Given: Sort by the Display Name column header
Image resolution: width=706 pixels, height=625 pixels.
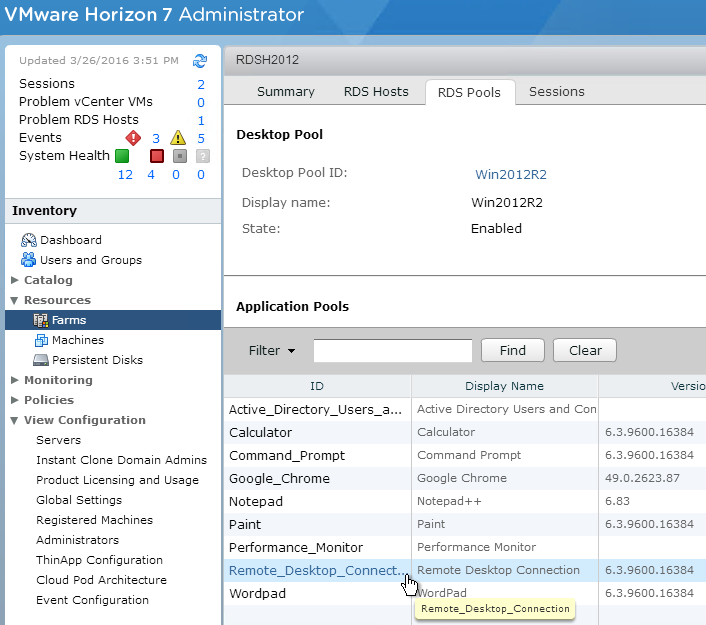Looking at the screenshot, I should click(x=504, y=386).
